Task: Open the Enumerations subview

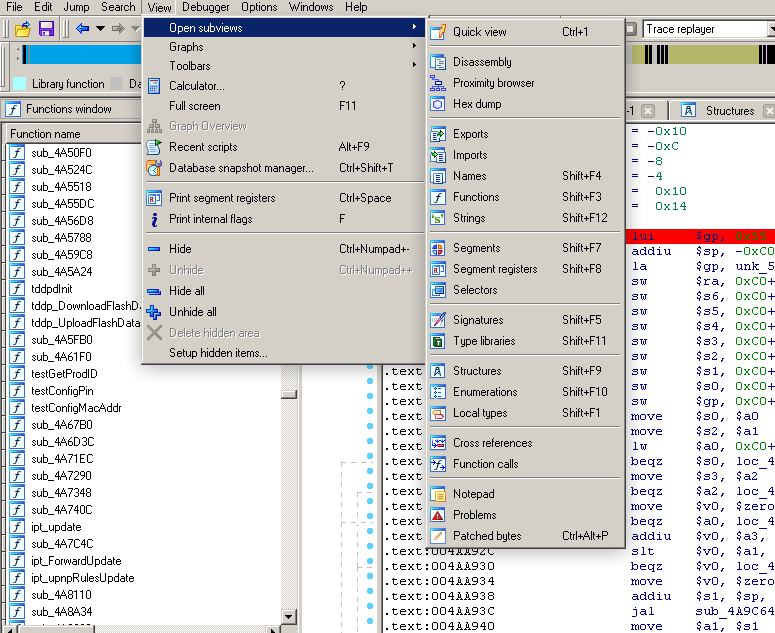Action: (525, 392)
